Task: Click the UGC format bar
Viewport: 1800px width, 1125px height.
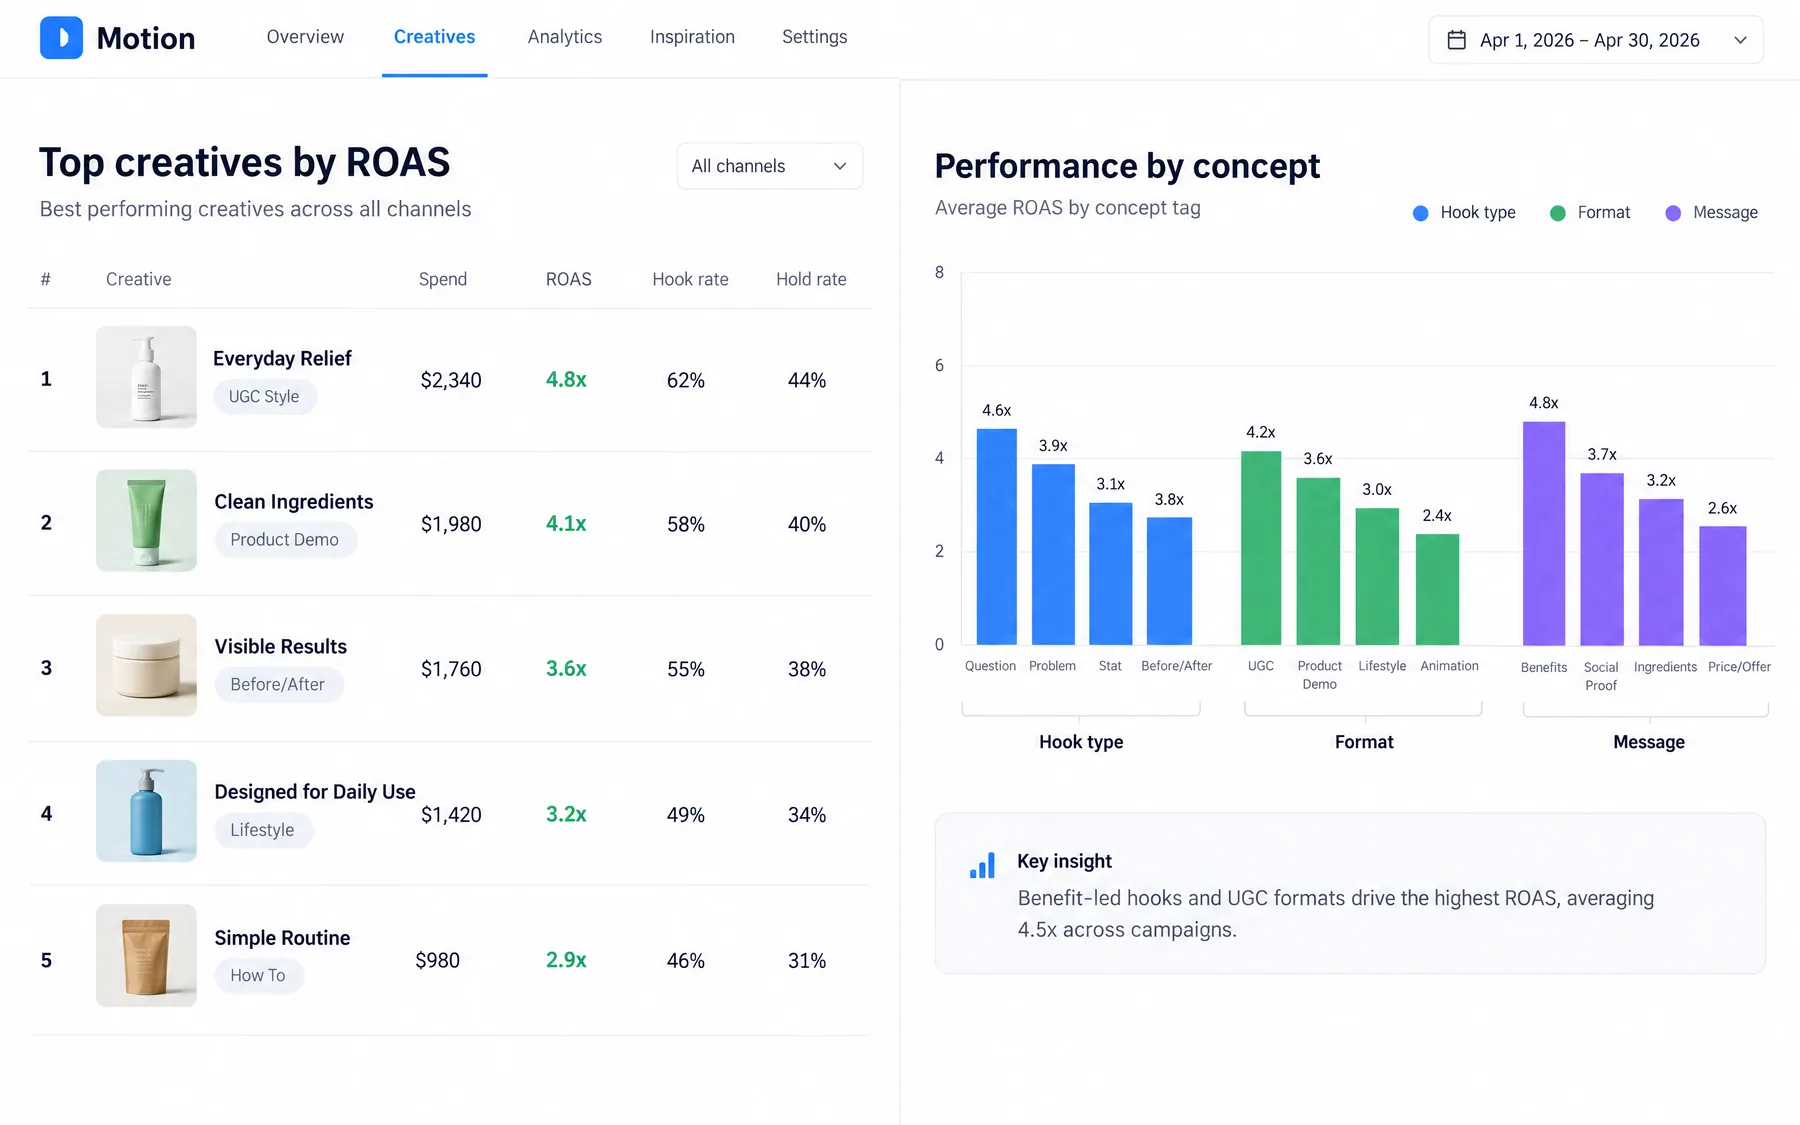Action: point(1261,548)
